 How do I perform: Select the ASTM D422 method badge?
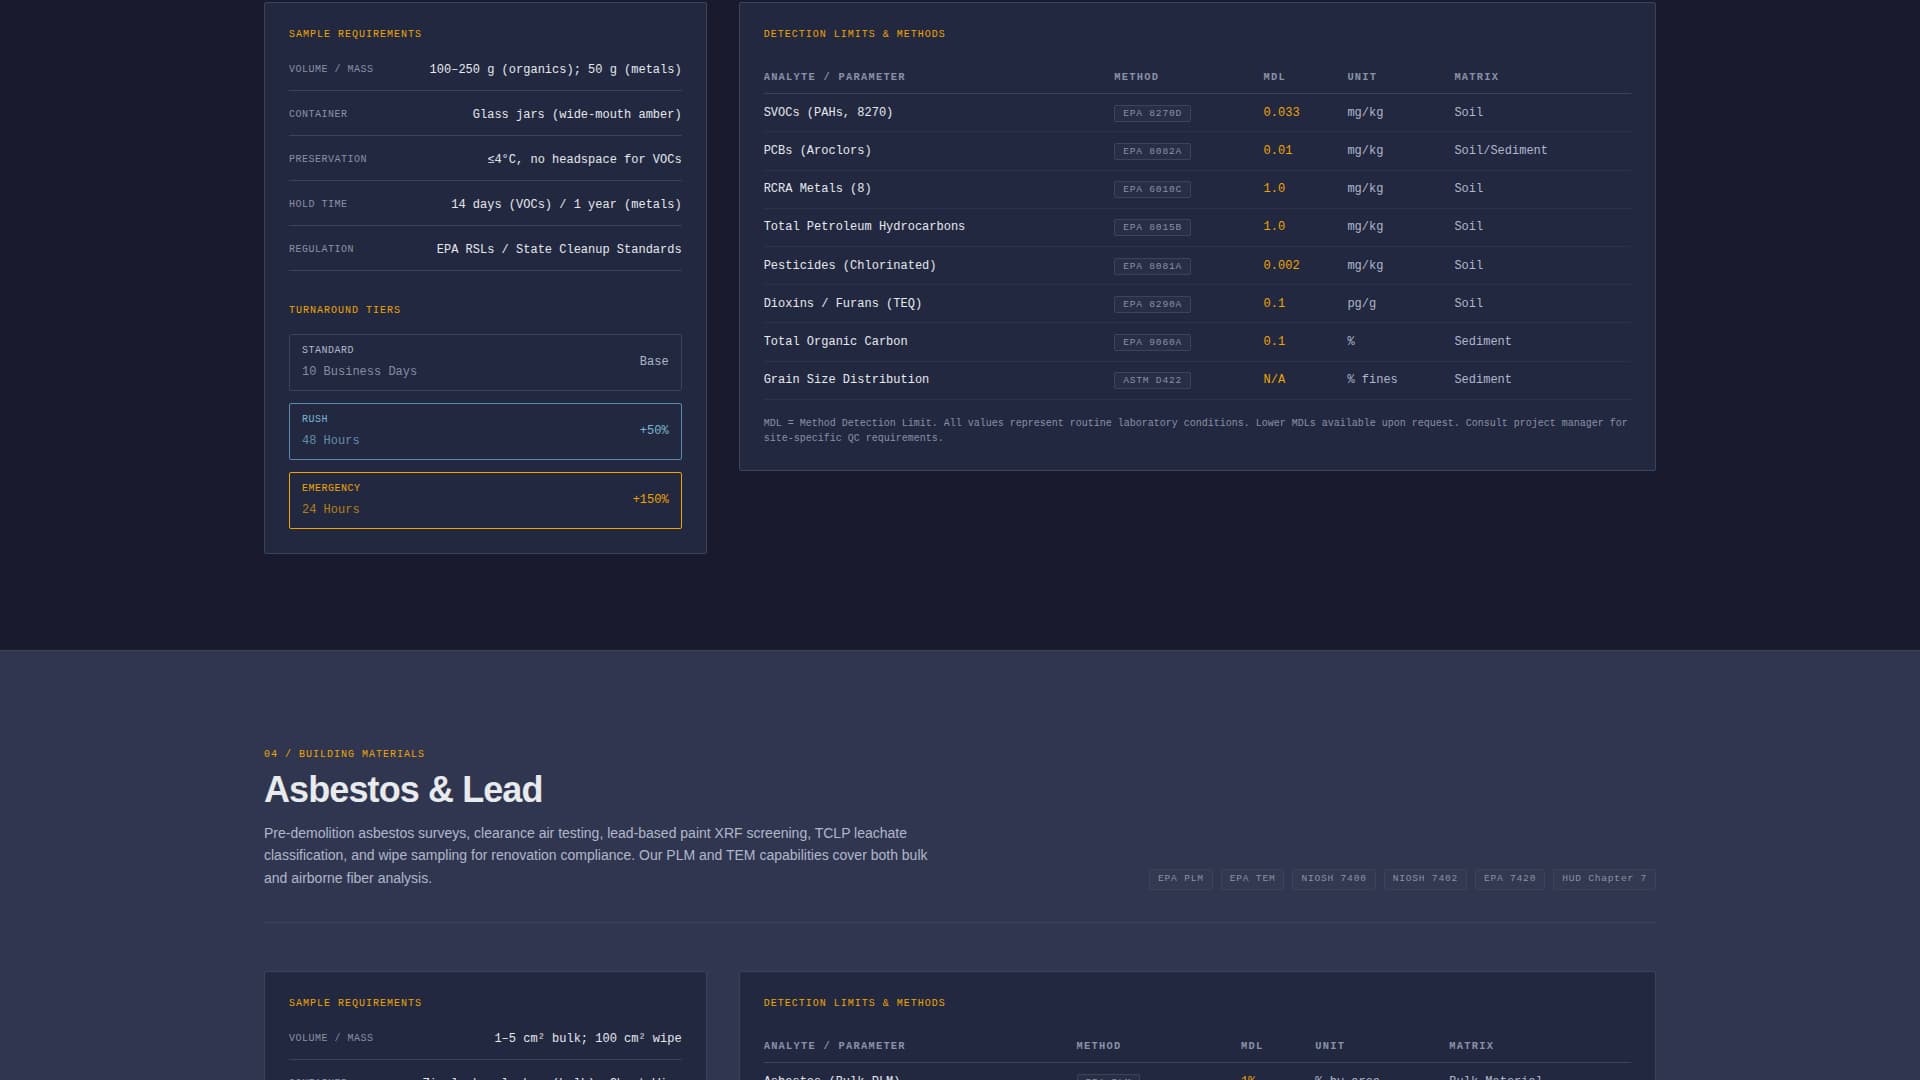(1153, 380)
